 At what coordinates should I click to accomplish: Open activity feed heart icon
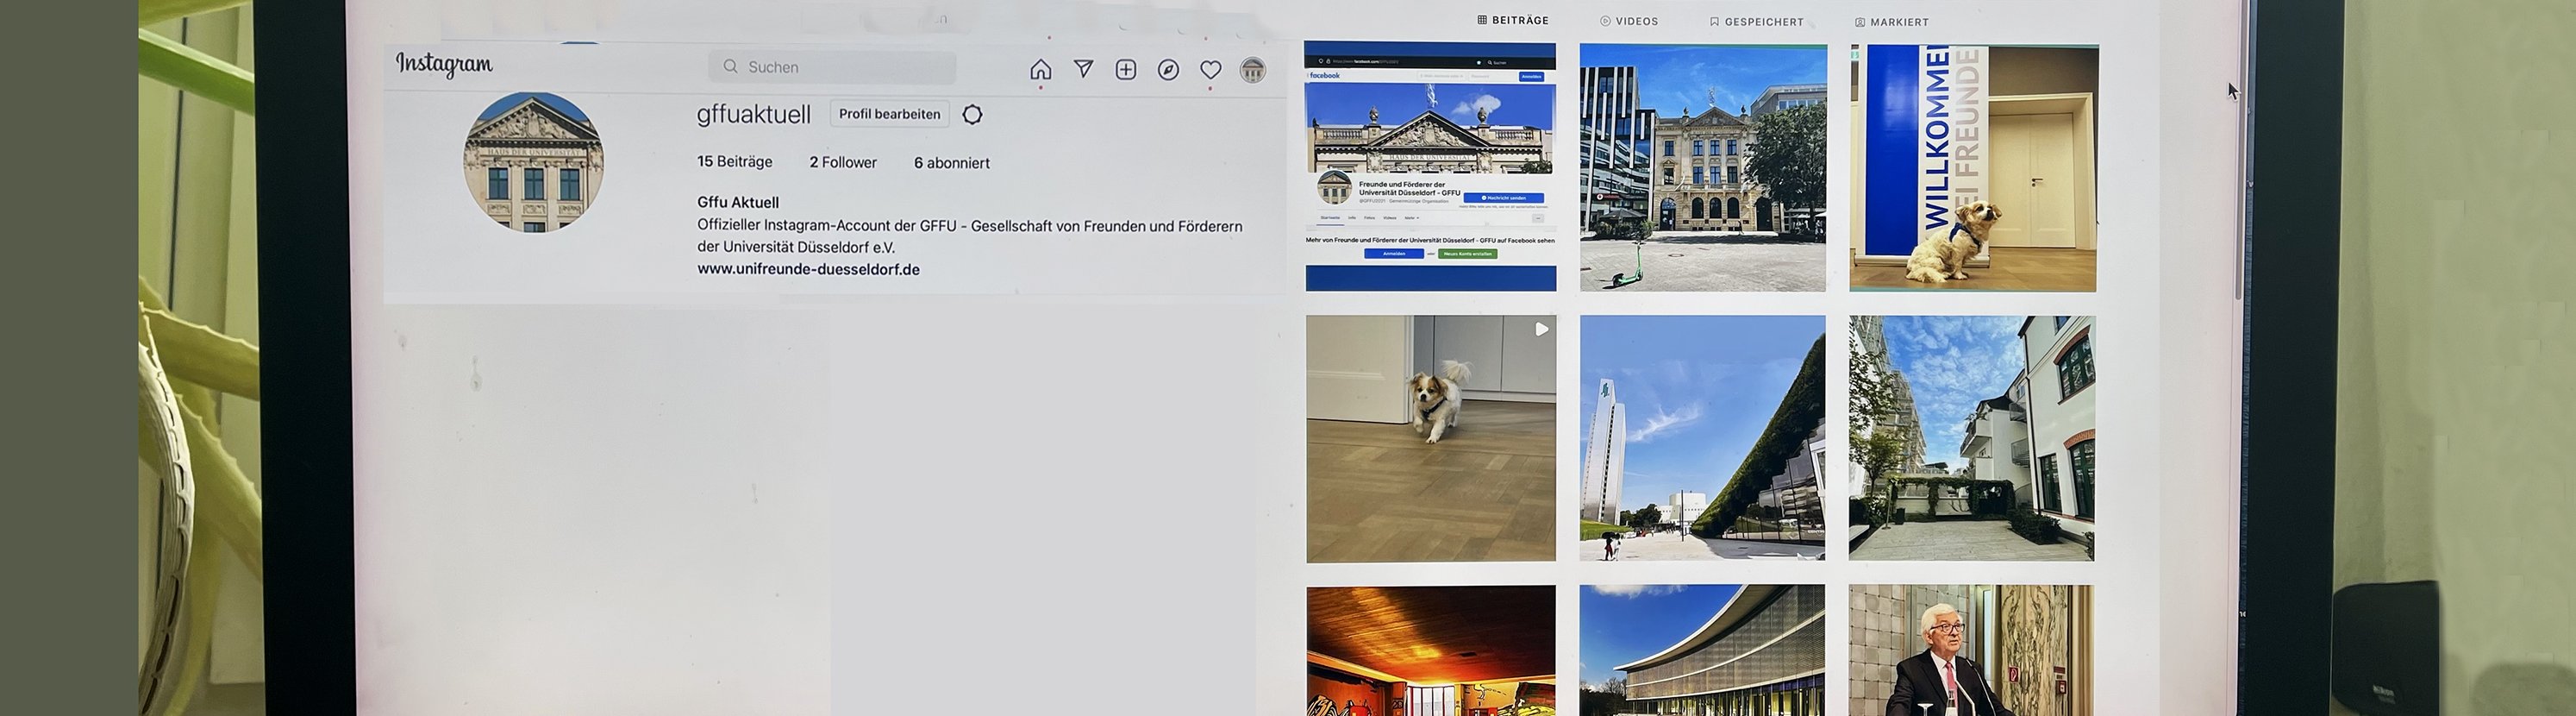(x=1210, y=70)
